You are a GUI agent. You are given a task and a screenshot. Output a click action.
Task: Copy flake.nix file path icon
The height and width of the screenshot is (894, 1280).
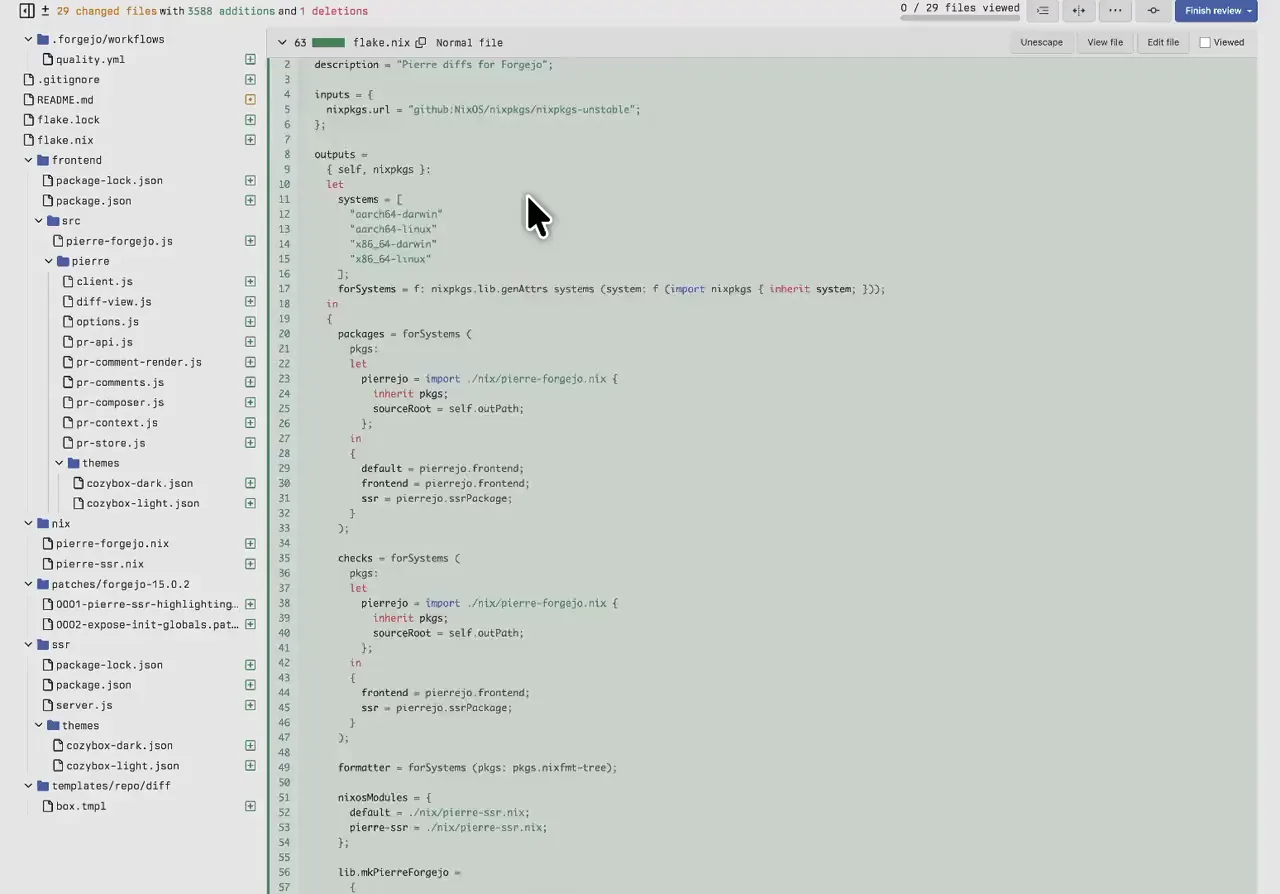421,43
